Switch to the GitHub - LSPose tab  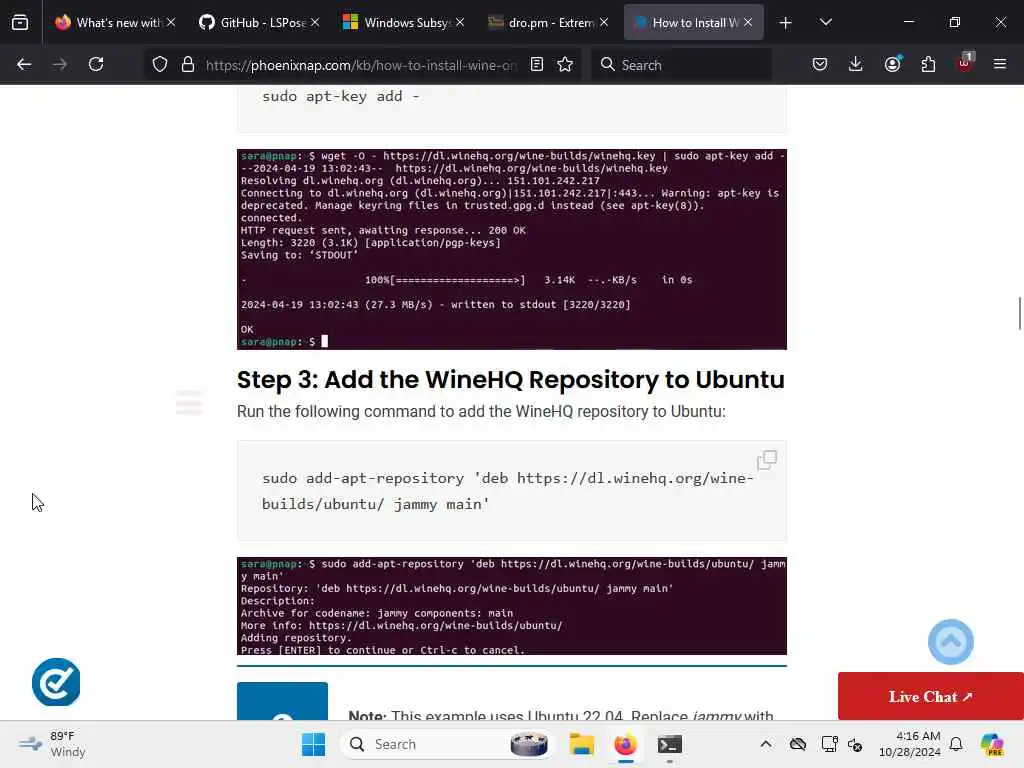259,22
